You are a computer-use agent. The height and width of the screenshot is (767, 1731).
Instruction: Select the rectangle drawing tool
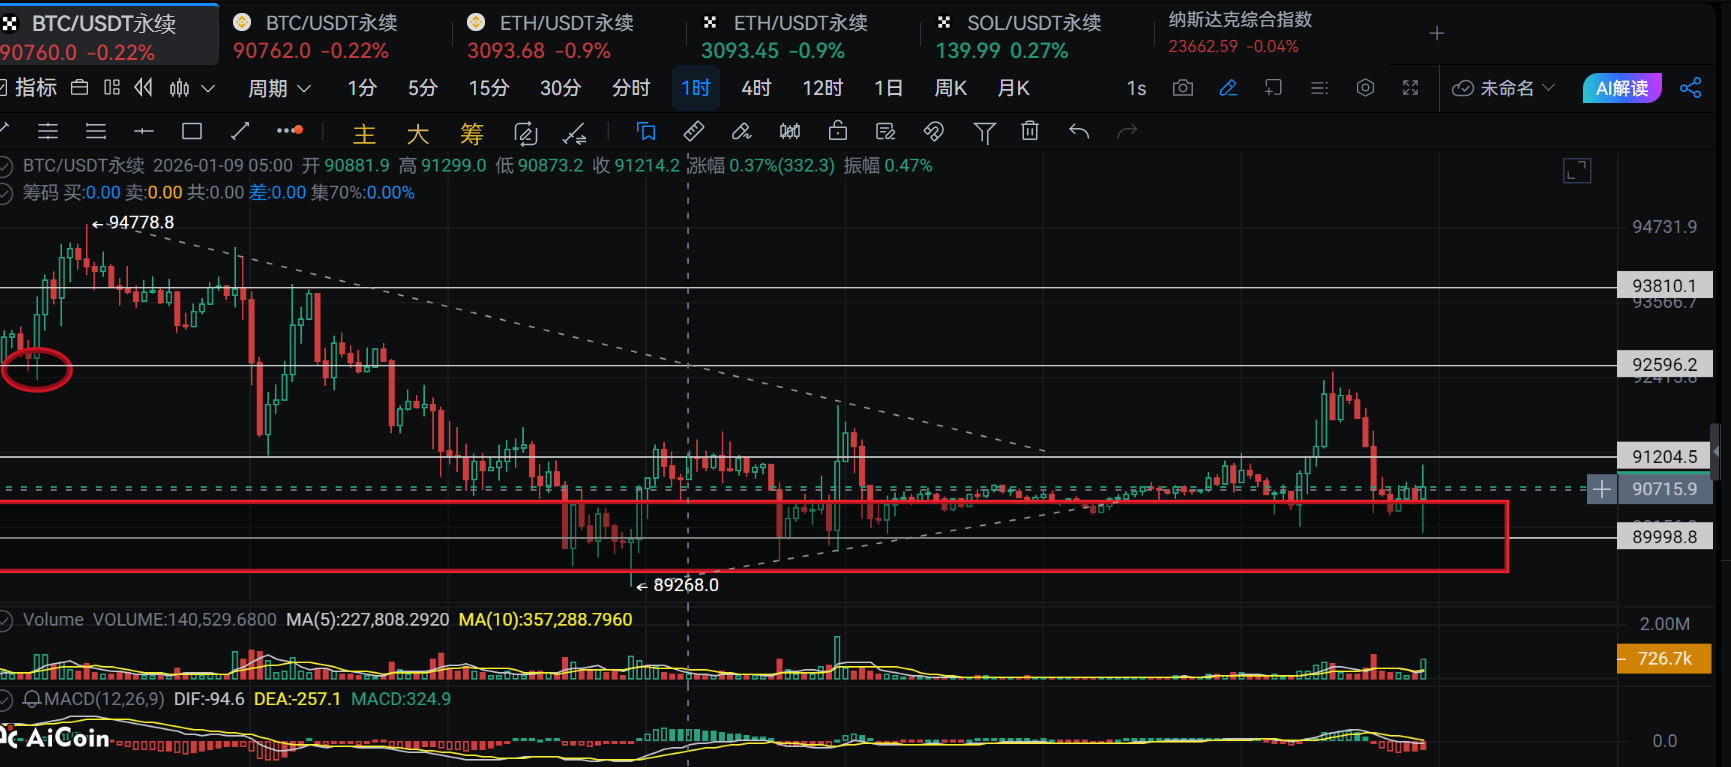coord(192,131)
